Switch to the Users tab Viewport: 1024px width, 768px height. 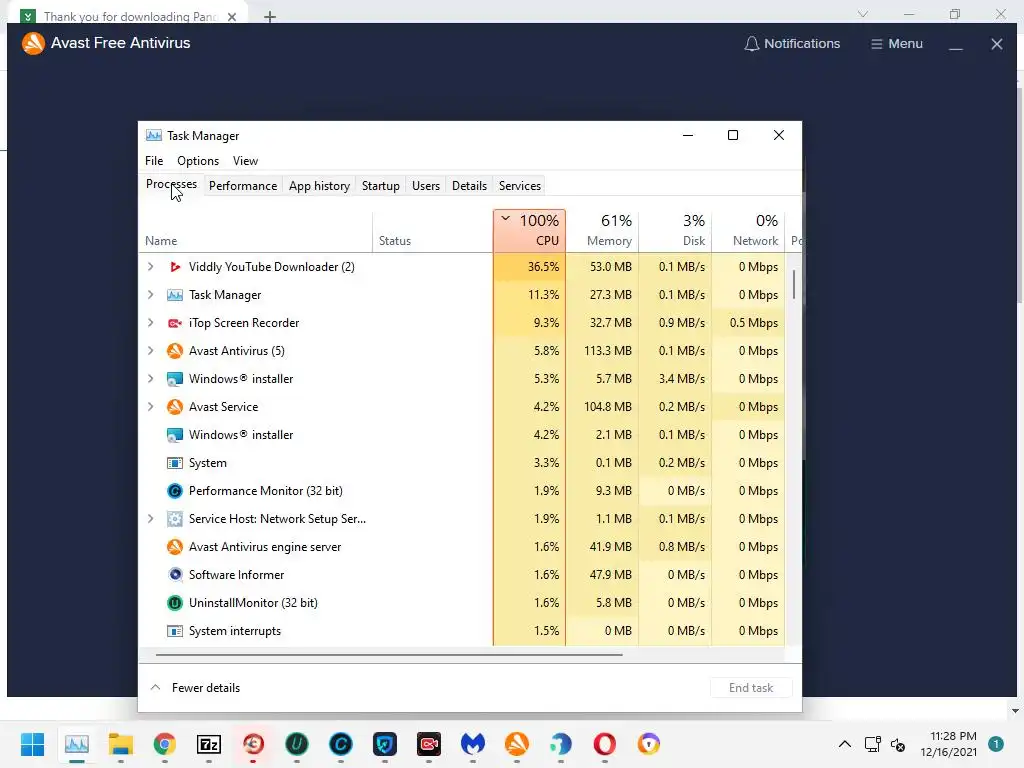tap(426, 186)
